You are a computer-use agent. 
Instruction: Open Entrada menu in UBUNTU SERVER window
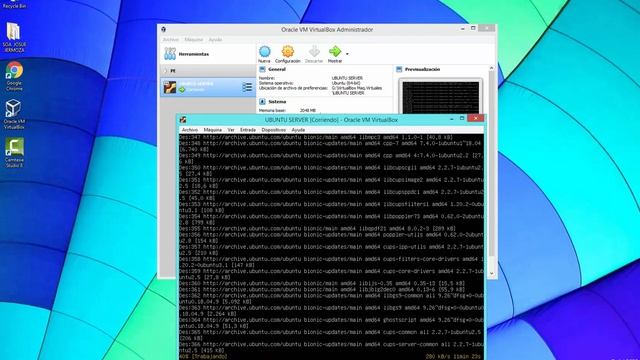pos(248,130)
